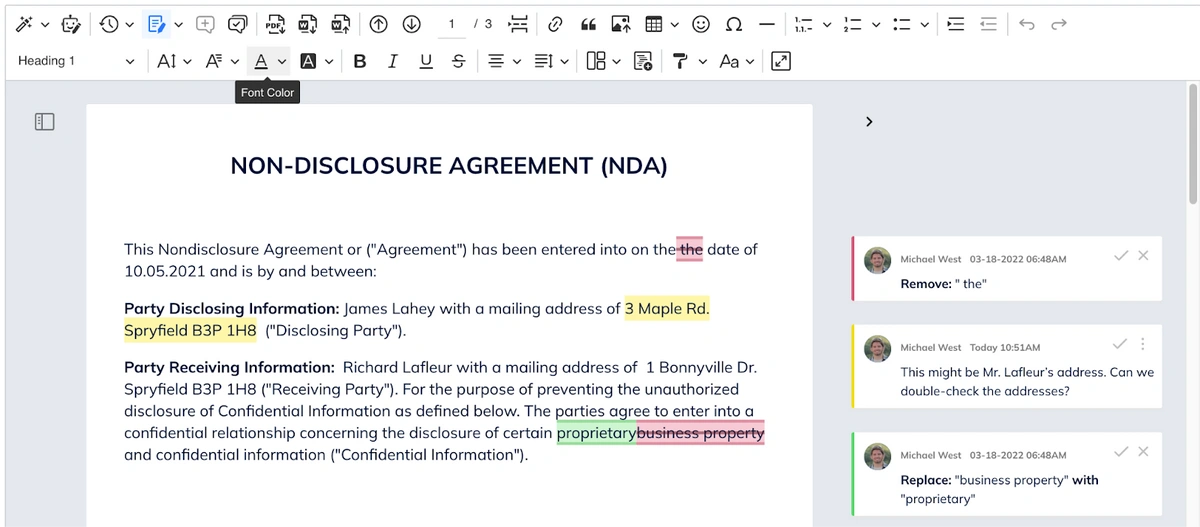Enter fullscreen mode with the expand icon

pyautogui.click(x=782, y=61)
